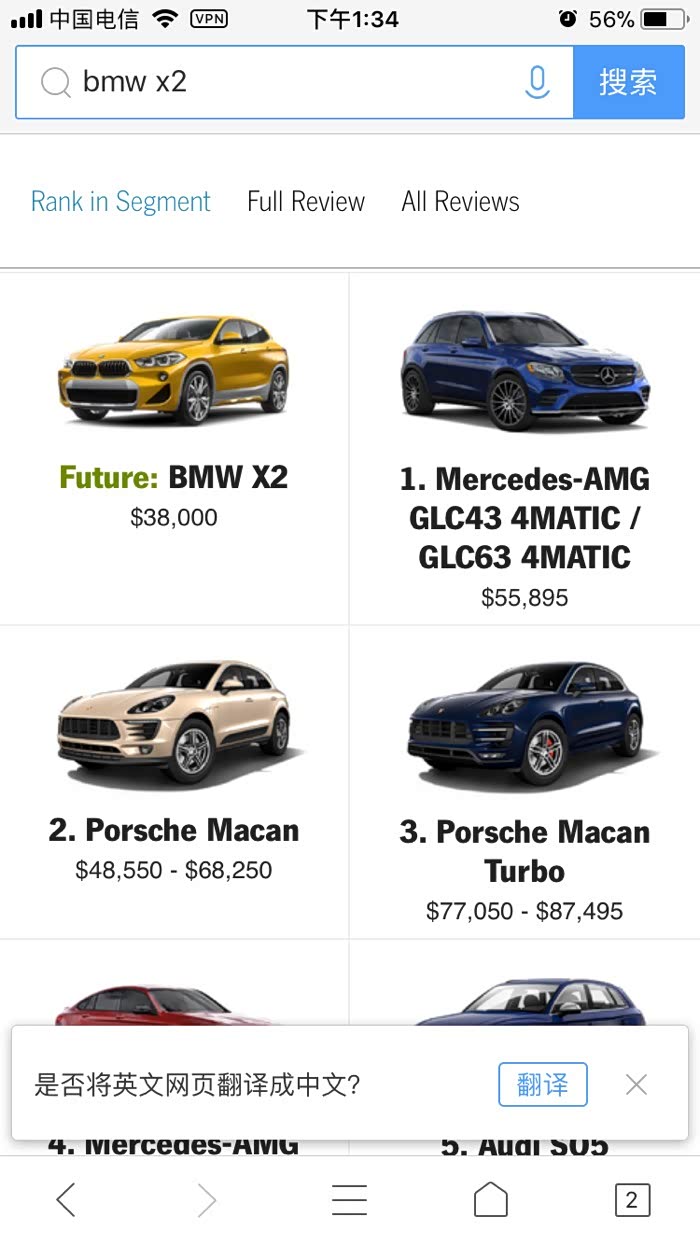Go back with the left arrow
Viewport: 700px width, 1245px height.
coord(66,1199)
